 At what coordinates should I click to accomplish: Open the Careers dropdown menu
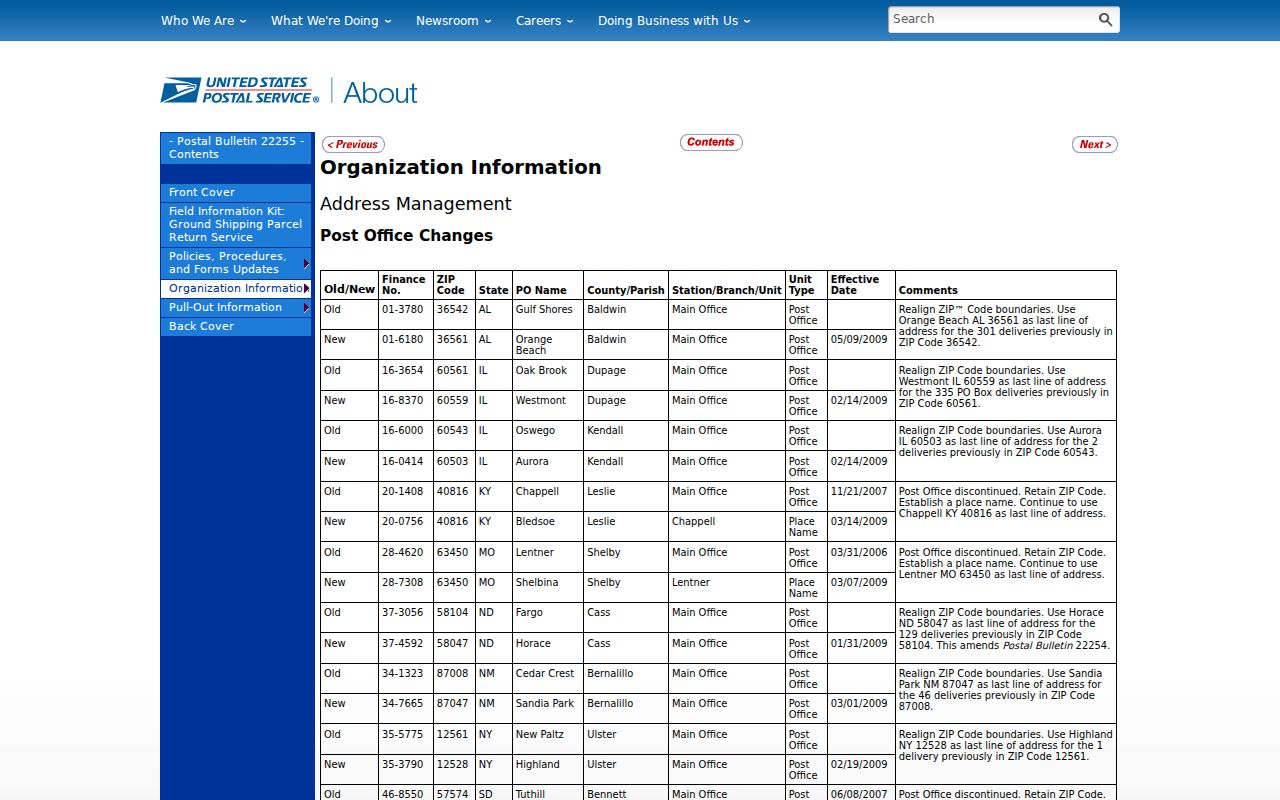coord(545,20)
